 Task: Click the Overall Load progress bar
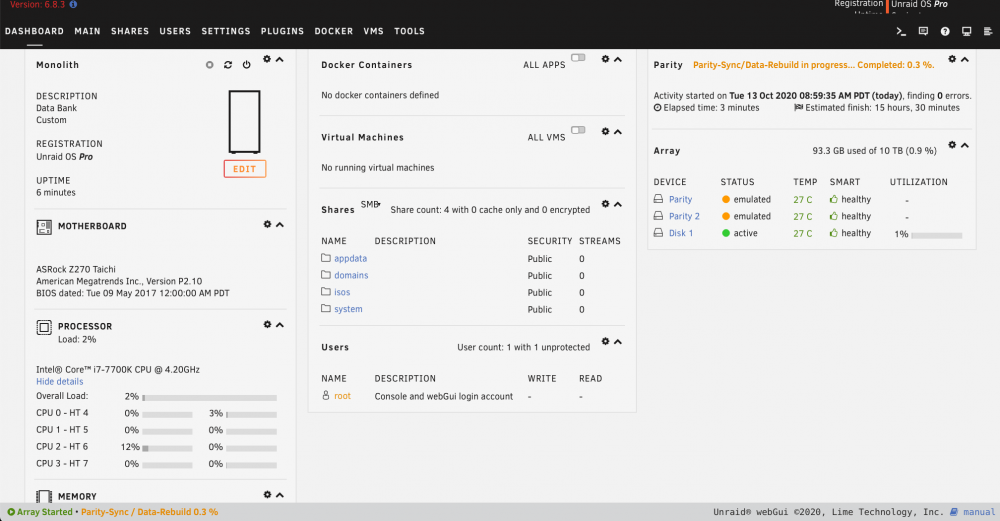click(x=210, y=397)
